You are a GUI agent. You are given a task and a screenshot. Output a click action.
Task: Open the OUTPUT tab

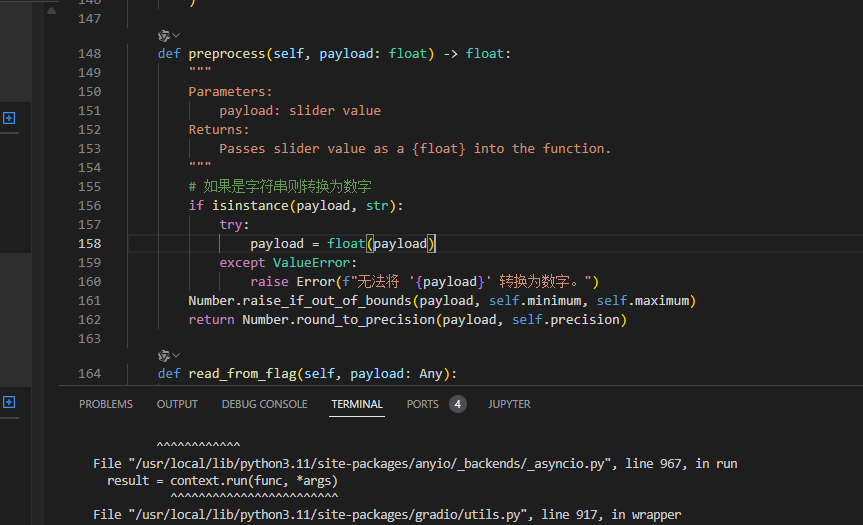(177, 404)
